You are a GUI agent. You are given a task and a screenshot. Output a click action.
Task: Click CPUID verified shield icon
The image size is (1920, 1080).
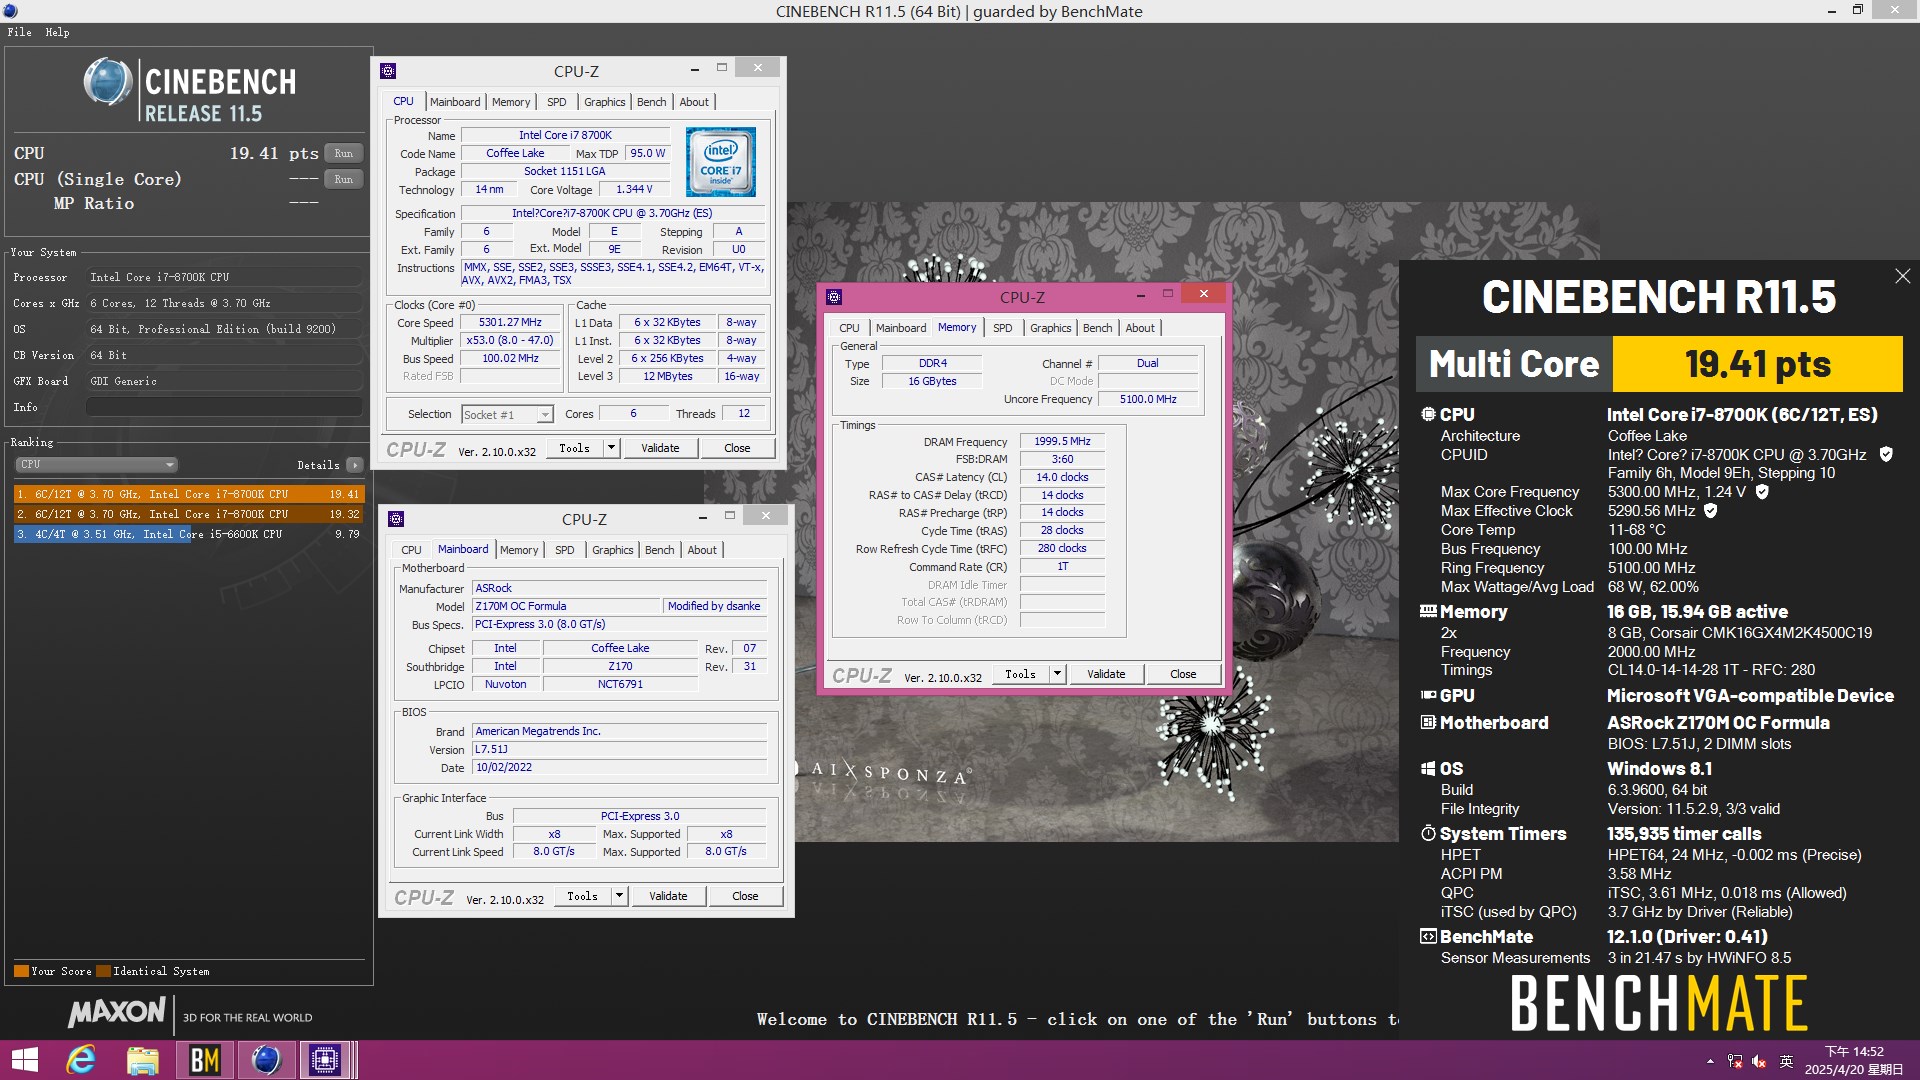click(1886, 454)
